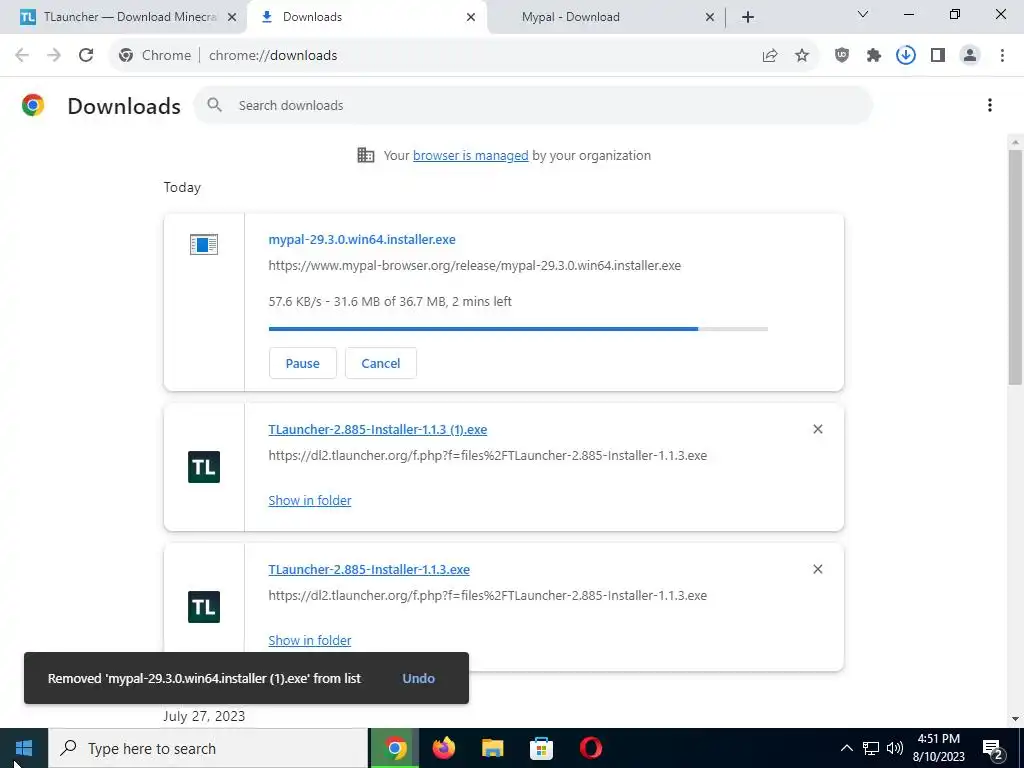Open the Chrome three-dot menu
Screen dimensions: 1024x768
tap(1002, 56)
